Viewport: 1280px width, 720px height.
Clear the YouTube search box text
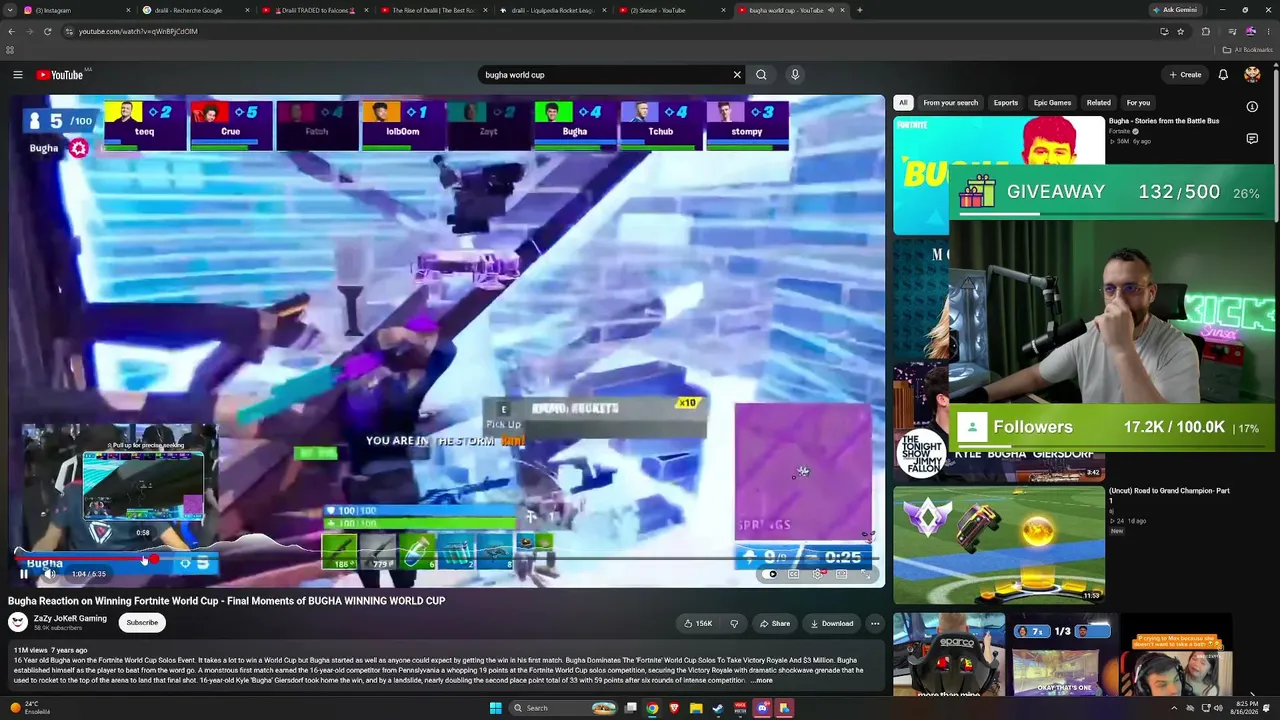(737, 75)
